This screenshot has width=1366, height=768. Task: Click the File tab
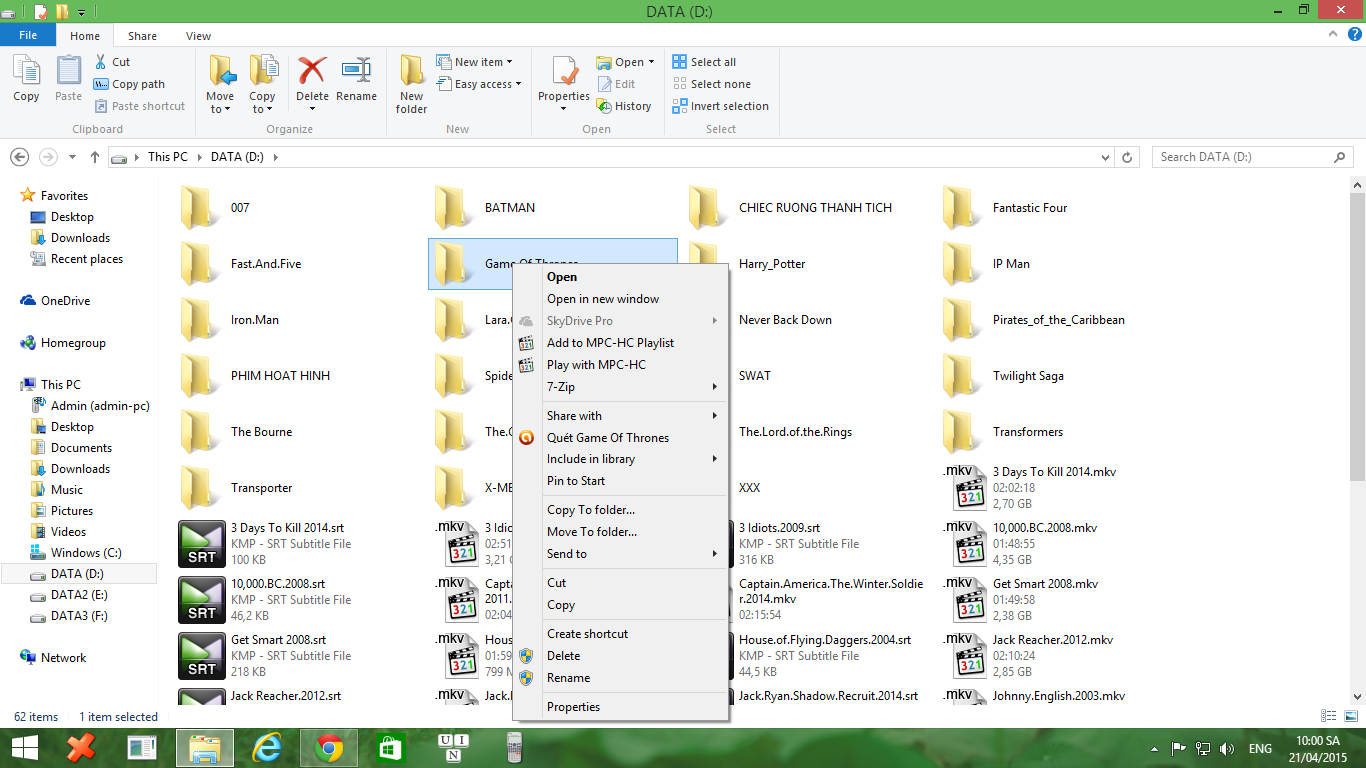pos(28,35)
